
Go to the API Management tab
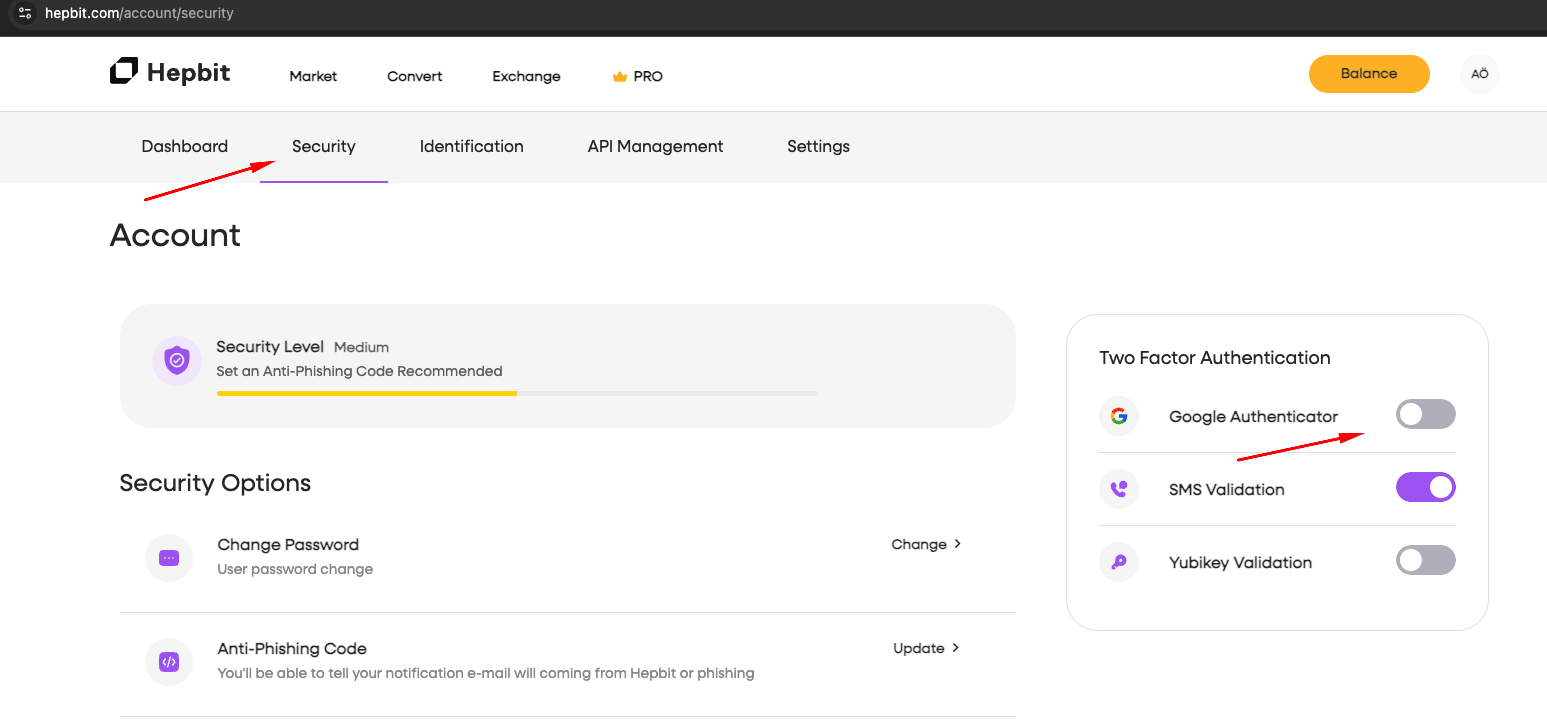coord(655,146)
